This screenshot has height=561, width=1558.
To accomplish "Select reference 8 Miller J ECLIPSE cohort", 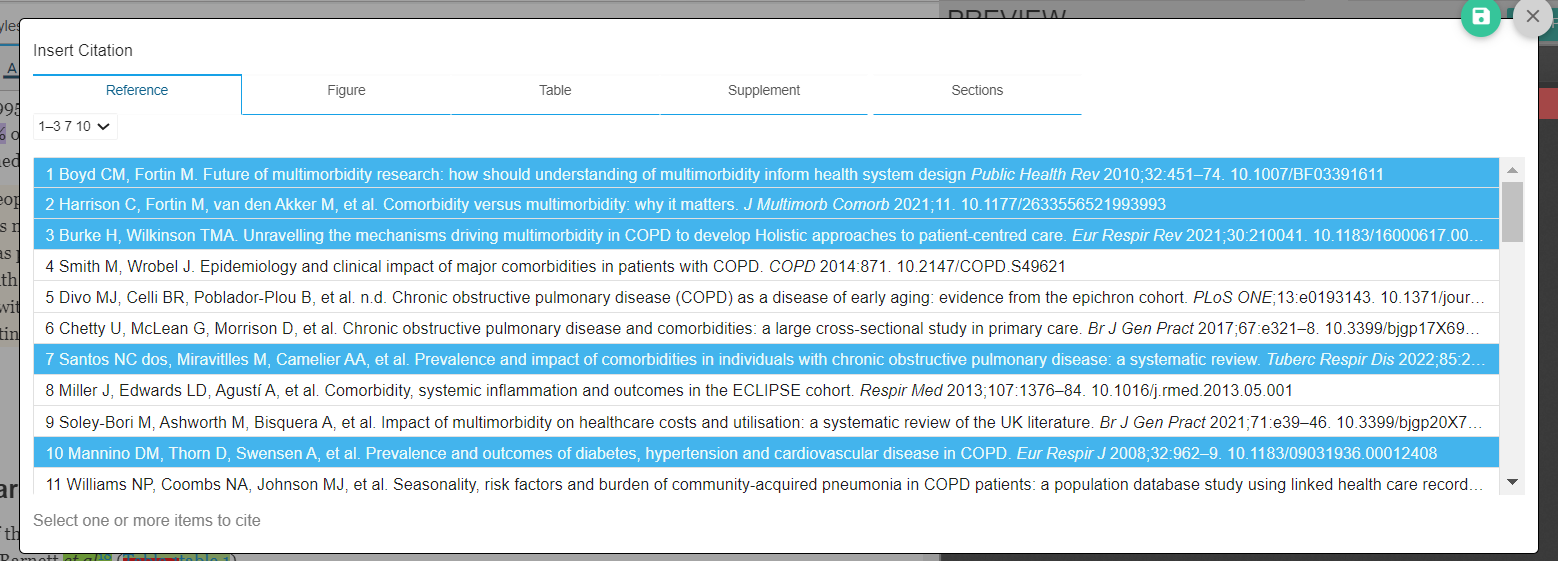I will (766, 391).
